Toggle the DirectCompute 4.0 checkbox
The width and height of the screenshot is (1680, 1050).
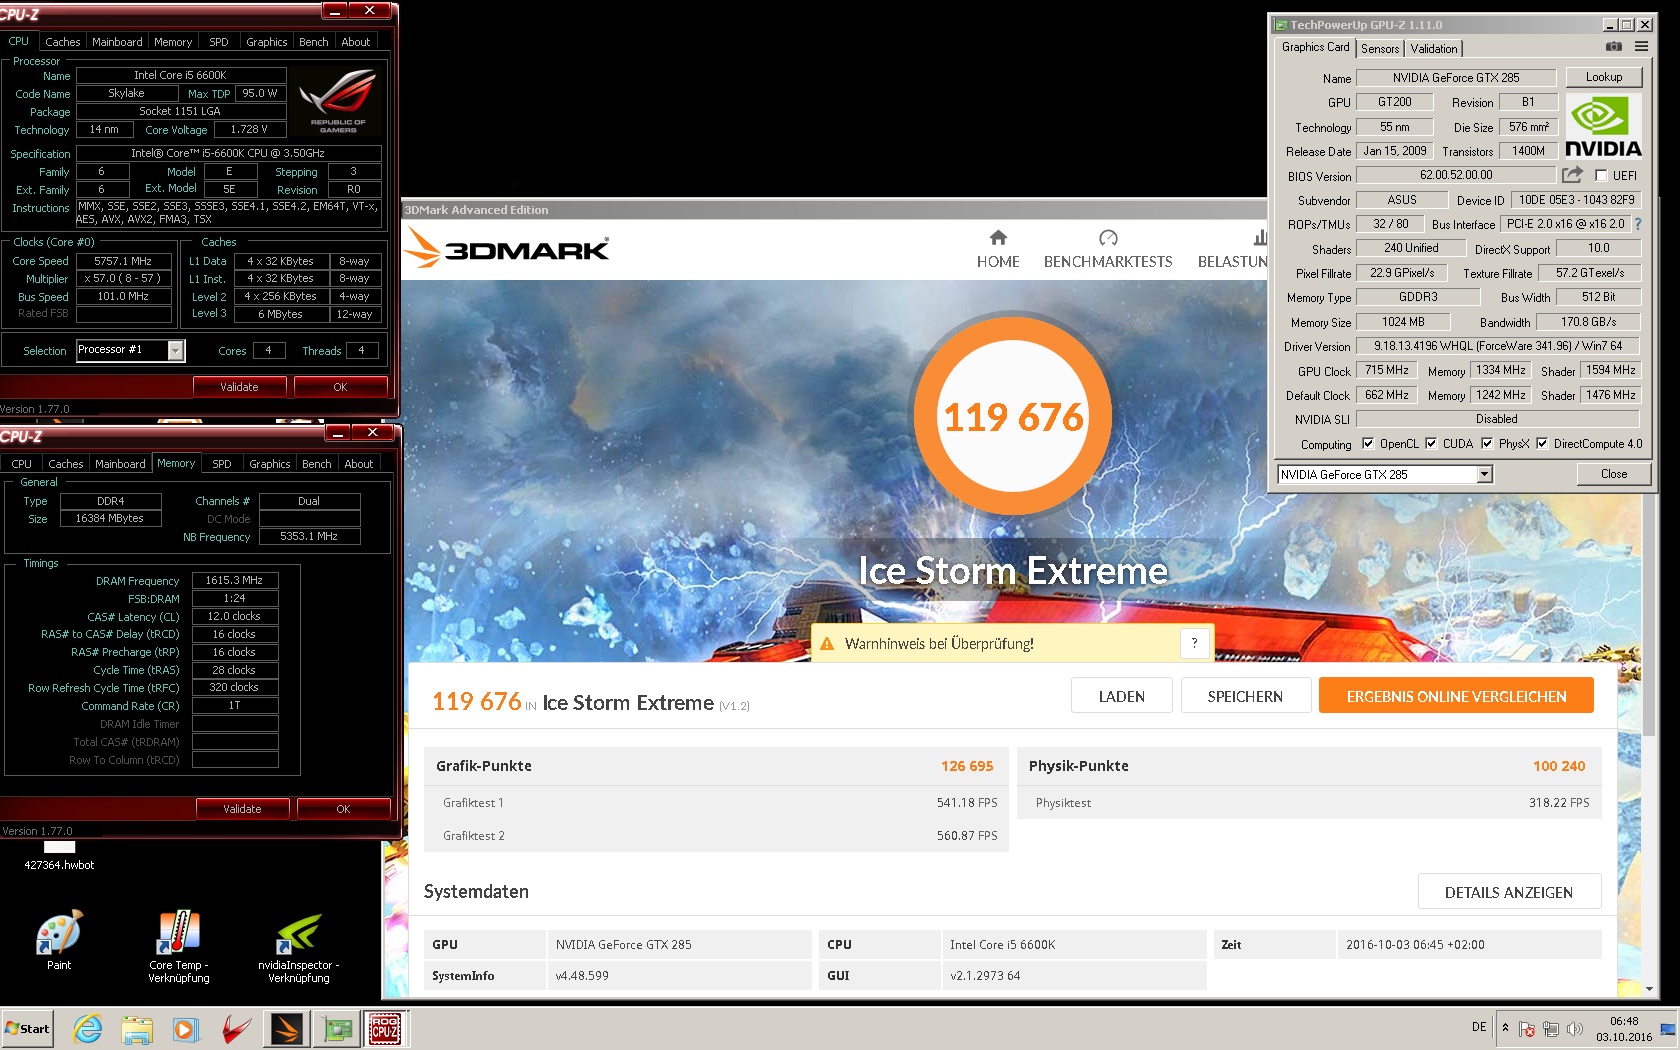tap(1542, 443)
